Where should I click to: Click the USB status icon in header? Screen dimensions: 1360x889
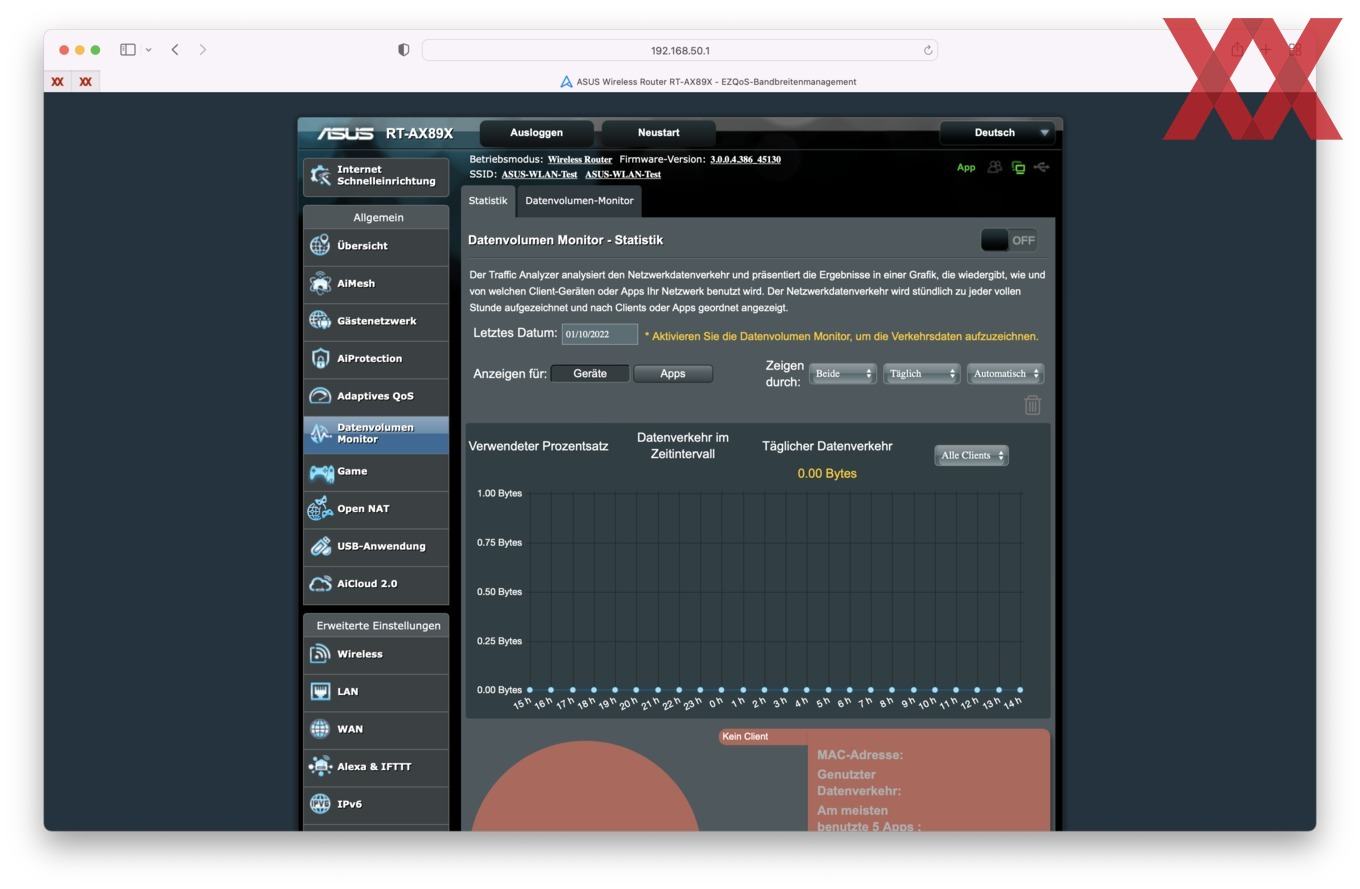tap(1042, 167)
